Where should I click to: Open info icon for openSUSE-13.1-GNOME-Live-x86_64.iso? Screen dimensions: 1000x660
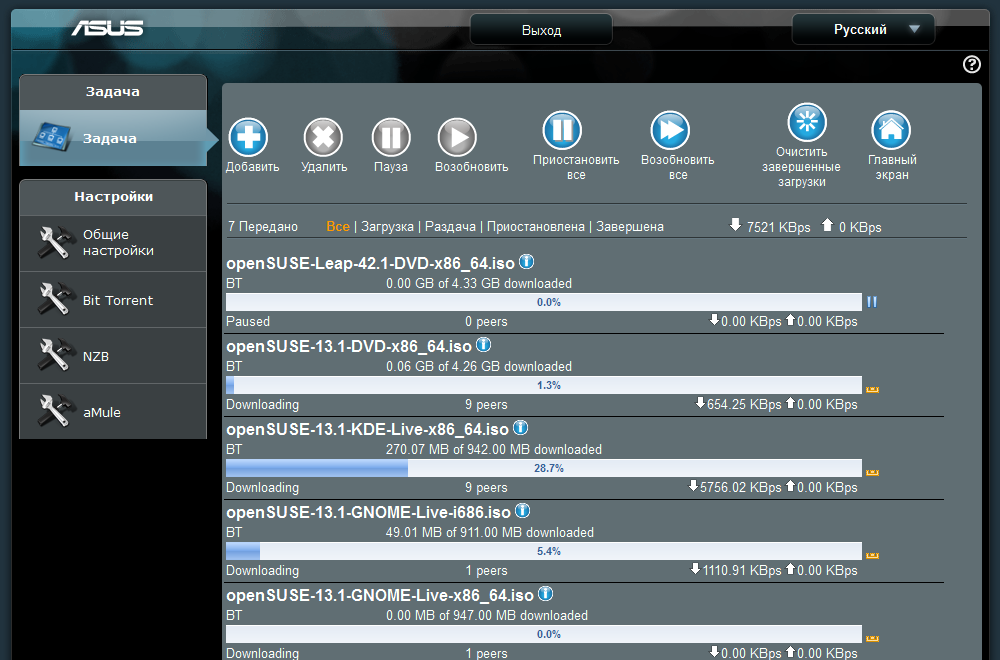click(x=545, y=594)
